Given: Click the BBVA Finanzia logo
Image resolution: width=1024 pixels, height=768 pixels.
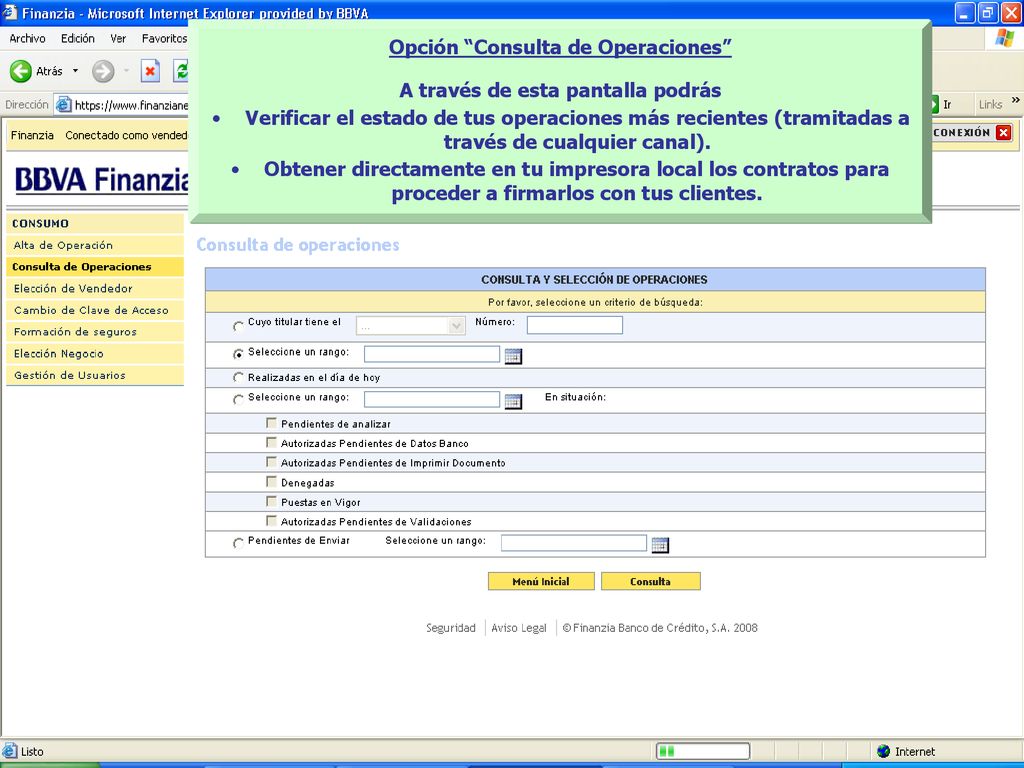Looking at the screenshot, I should [x=101, y=180].
